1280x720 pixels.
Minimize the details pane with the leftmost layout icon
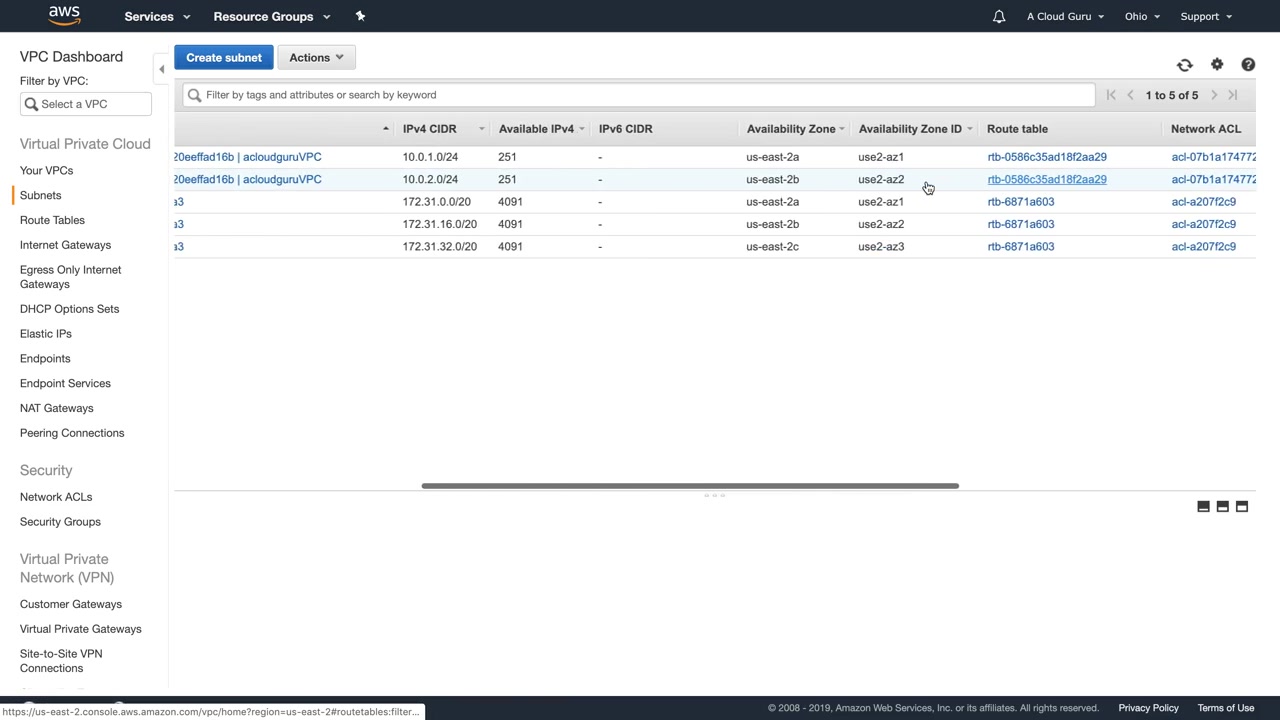point(1203,507)
